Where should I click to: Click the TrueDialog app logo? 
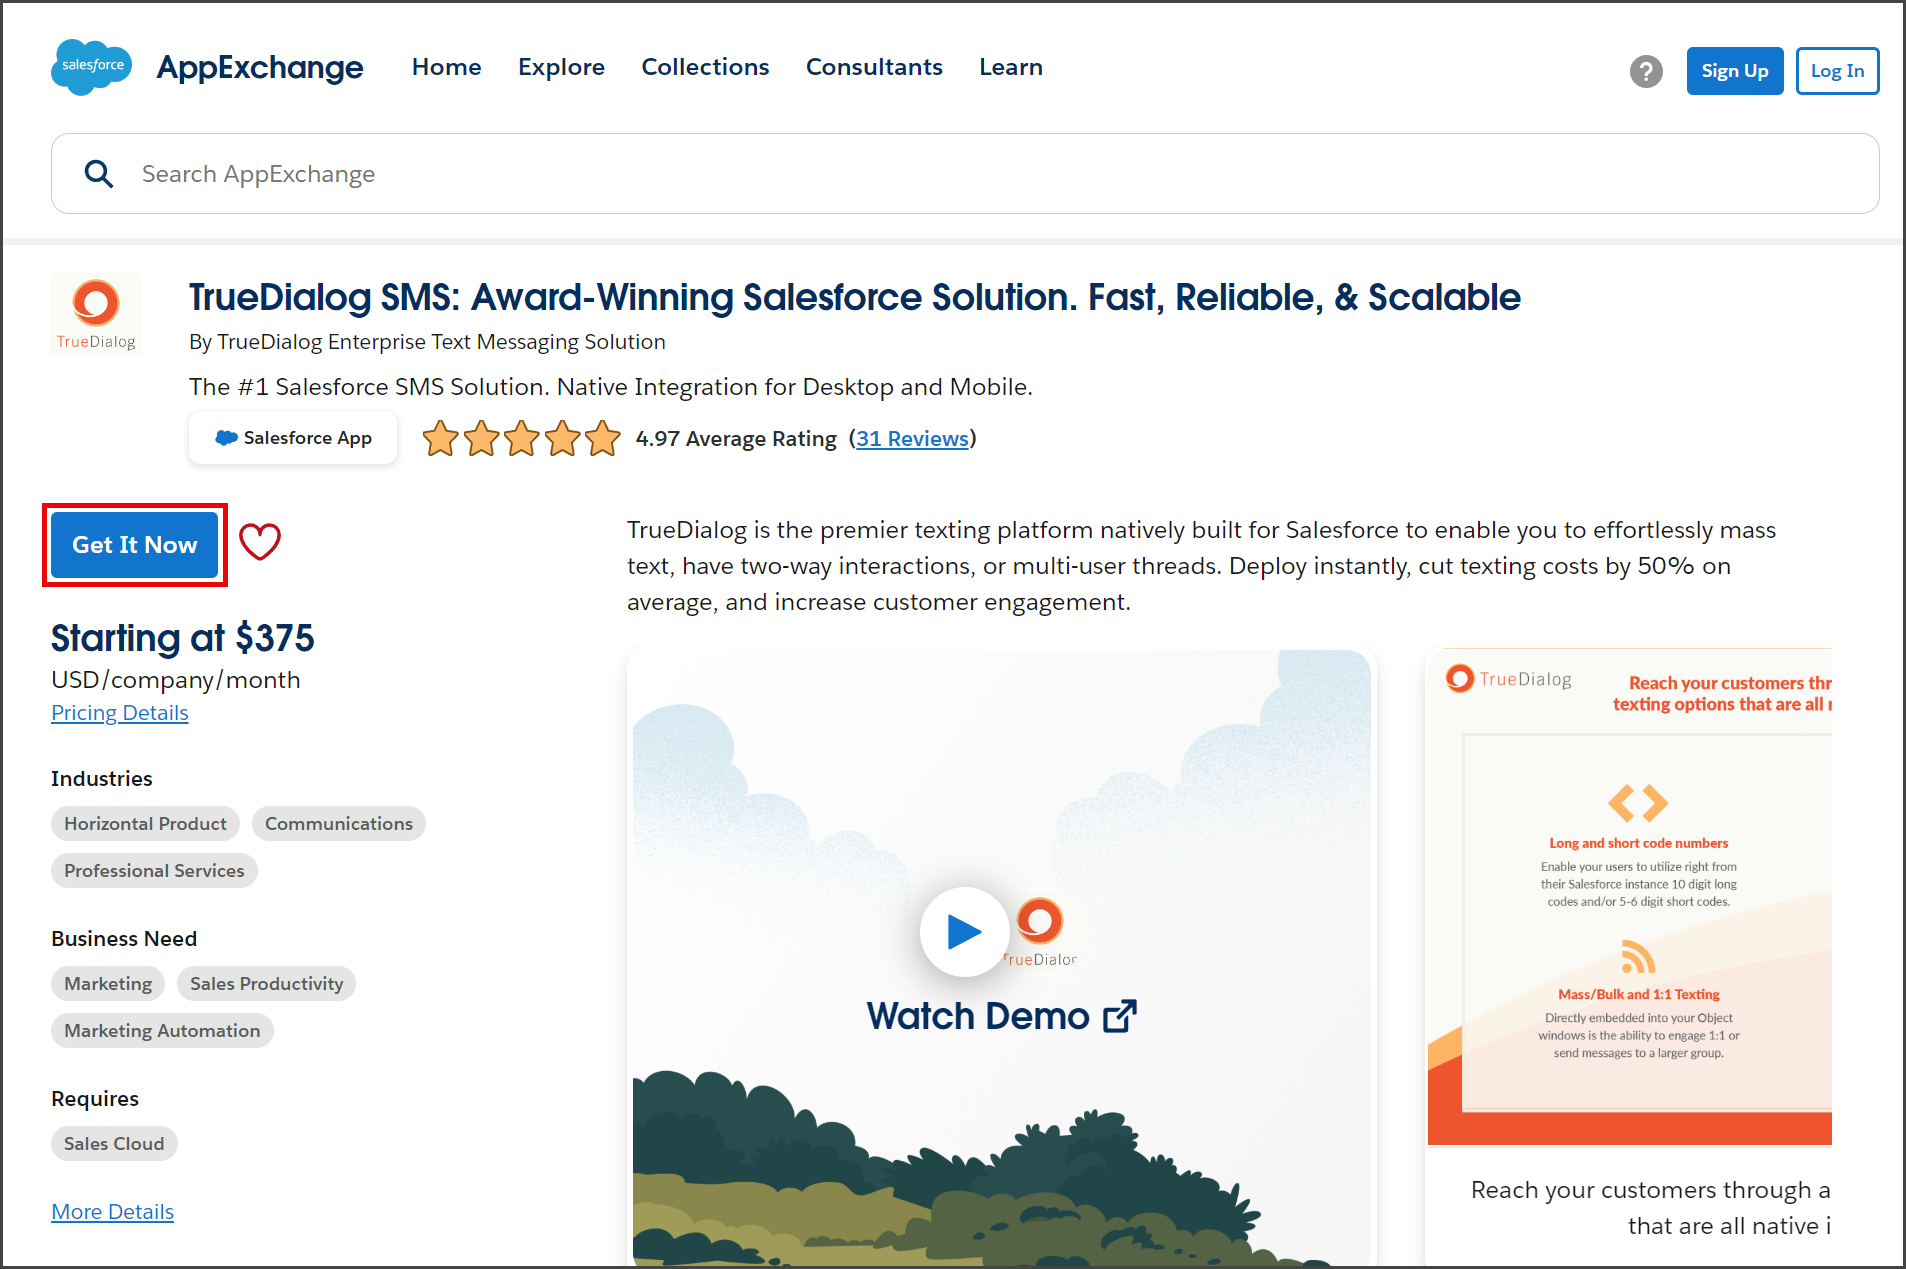coord(96,314)
